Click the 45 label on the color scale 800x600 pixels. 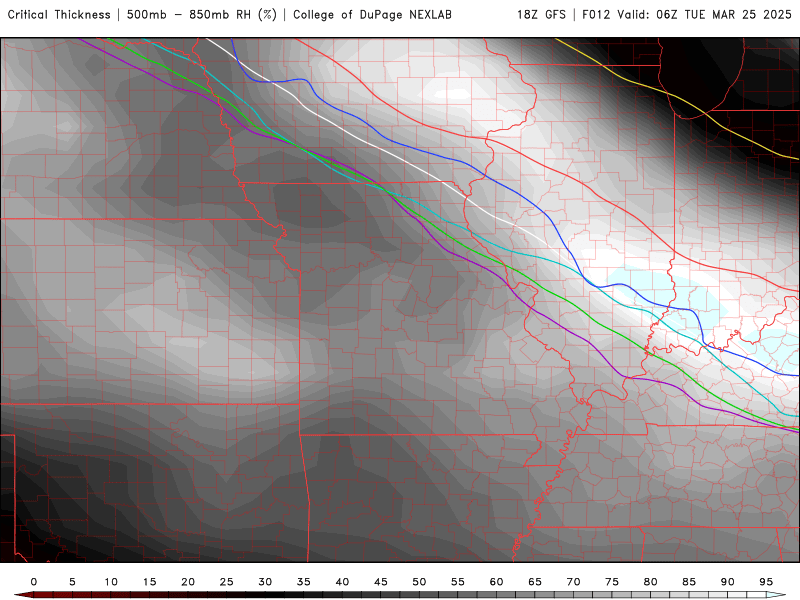pyautogui.click(x=381, y=582)
